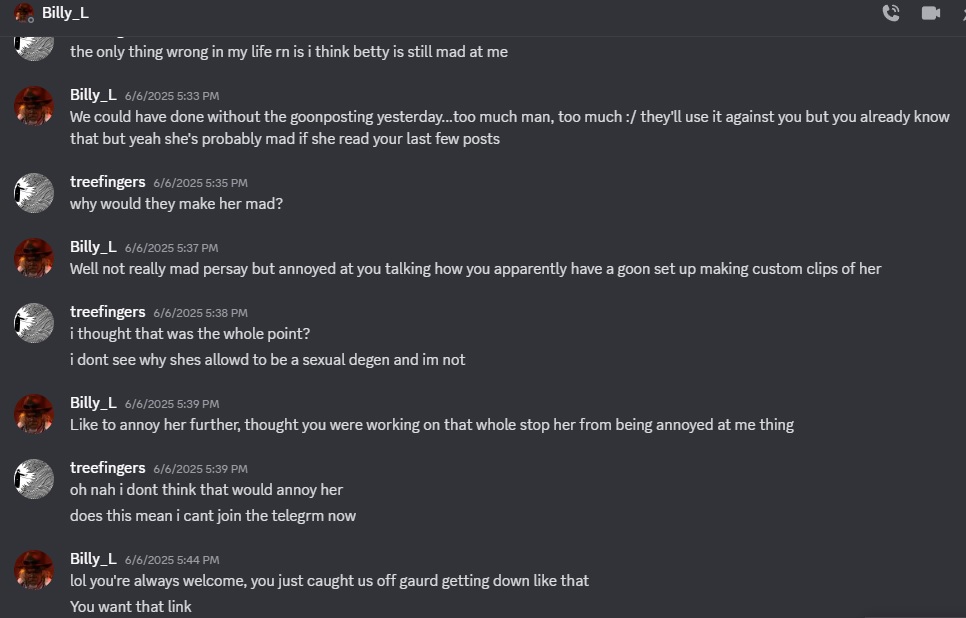Click the message "why would they make her mad?"
966x618 pixels.
tap(177, 204)
